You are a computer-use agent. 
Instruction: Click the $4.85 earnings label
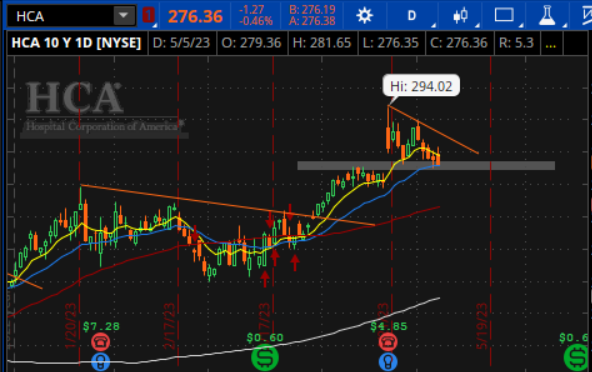click(389, 326)
